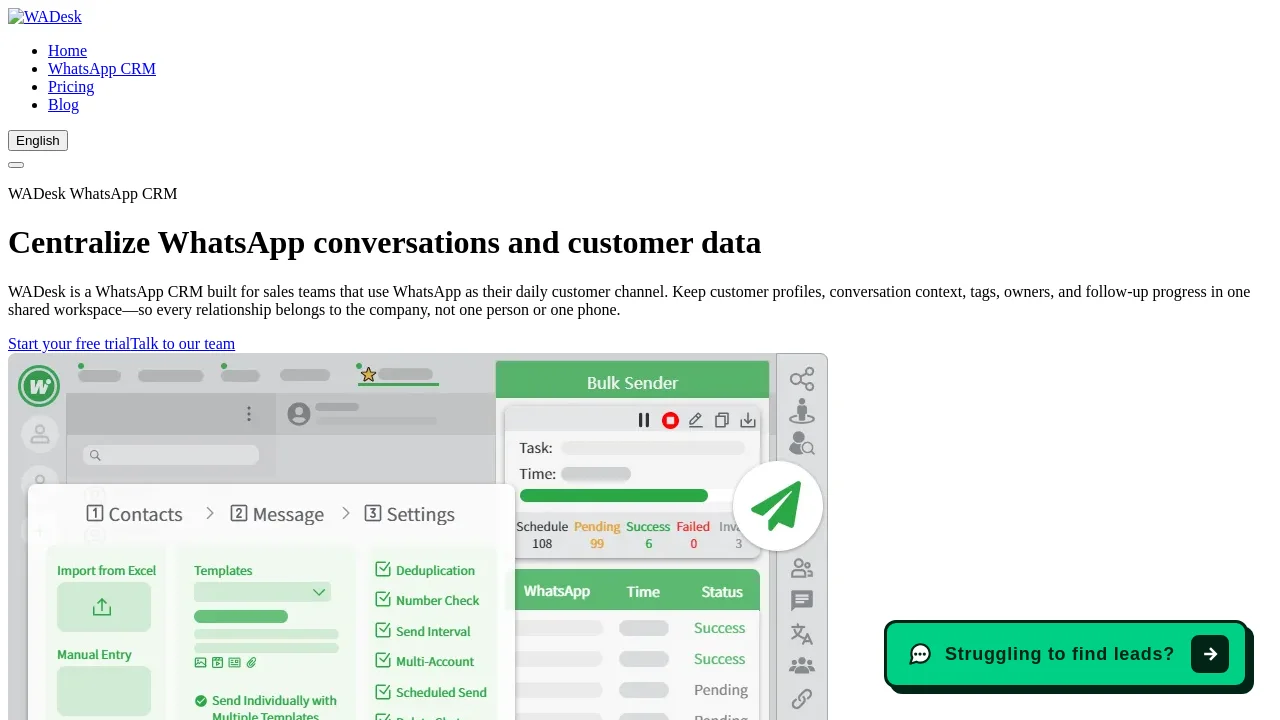Click the Import from Excel upload box
This screenshot has width=1280, height=720.
click(x=104, y=607)
